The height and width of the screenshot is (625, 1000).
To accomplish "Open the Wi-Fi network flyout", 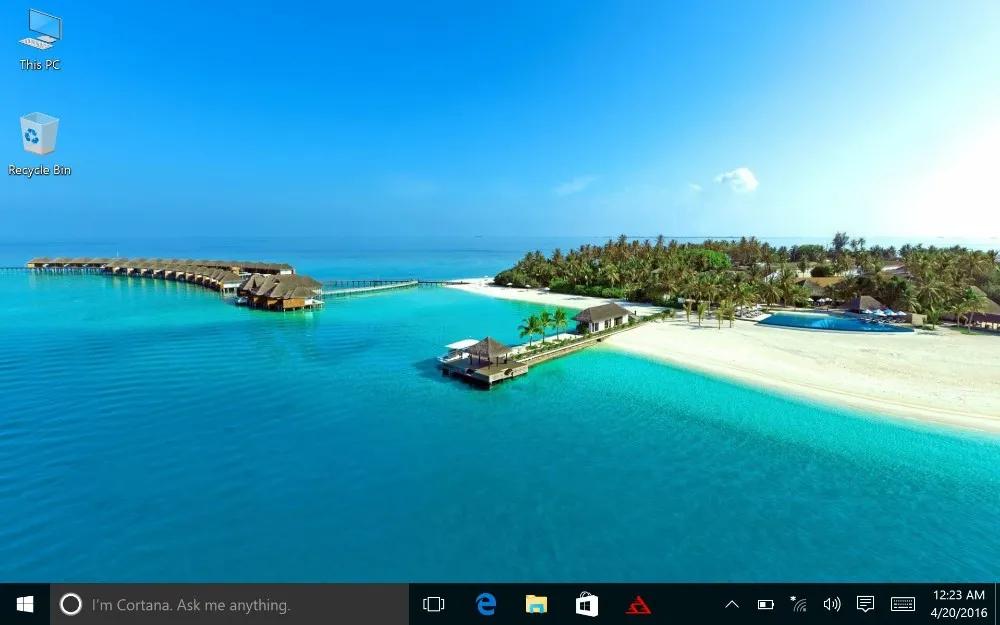I will [798, 603].
